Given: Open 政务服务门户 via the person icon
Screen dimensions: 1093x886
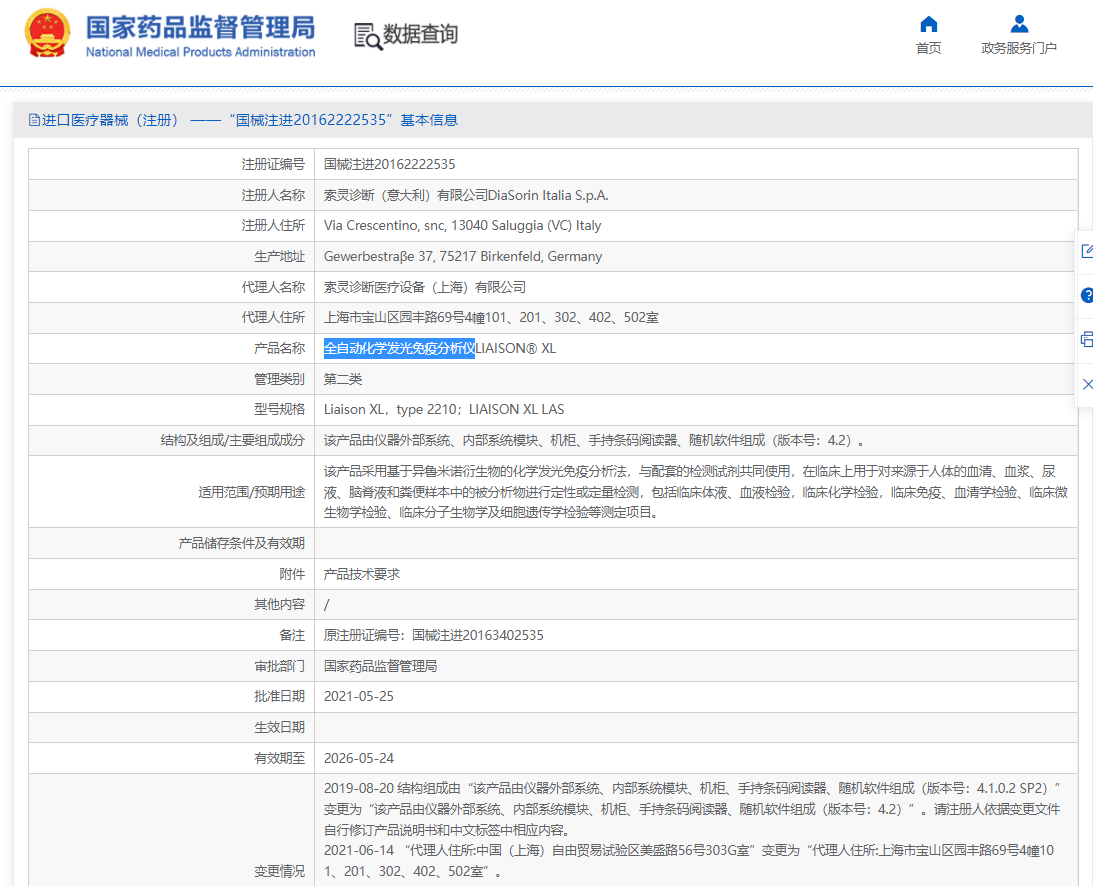Looking at the screenshot, I should click(1019, 24).
